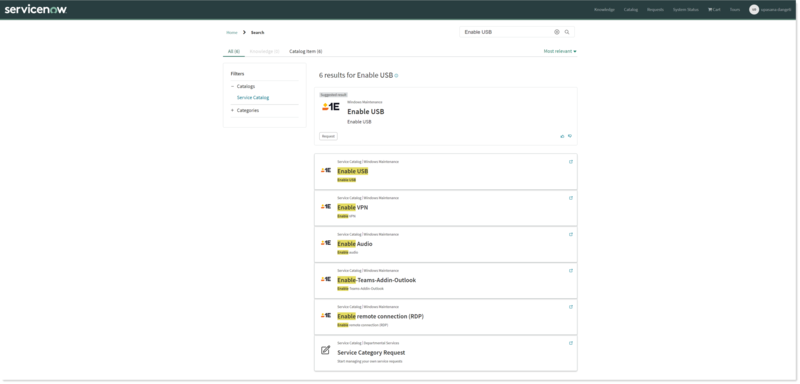Image resolution: width=800 pixels, height=384 pixels.
Task: Open Enable remote connection in new tab icon
Action: [x=571, y=307]
